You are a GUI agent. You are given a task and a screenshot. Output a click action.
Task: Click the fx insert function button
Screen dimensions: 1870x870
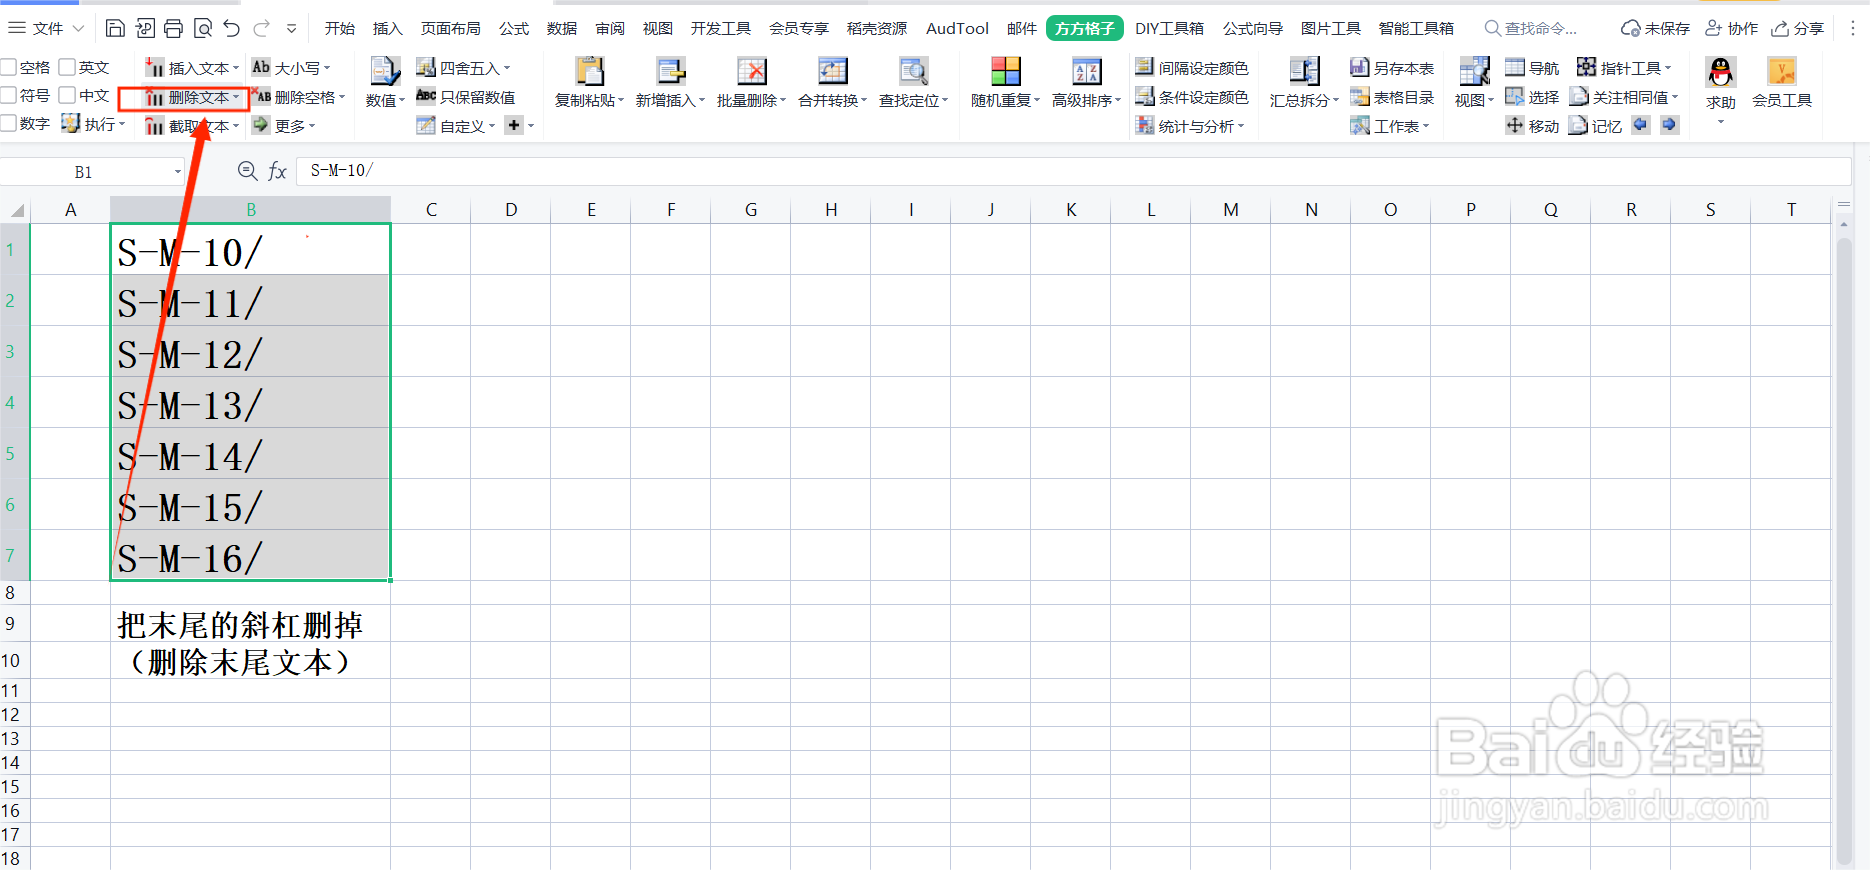click(x=277, y=171)
